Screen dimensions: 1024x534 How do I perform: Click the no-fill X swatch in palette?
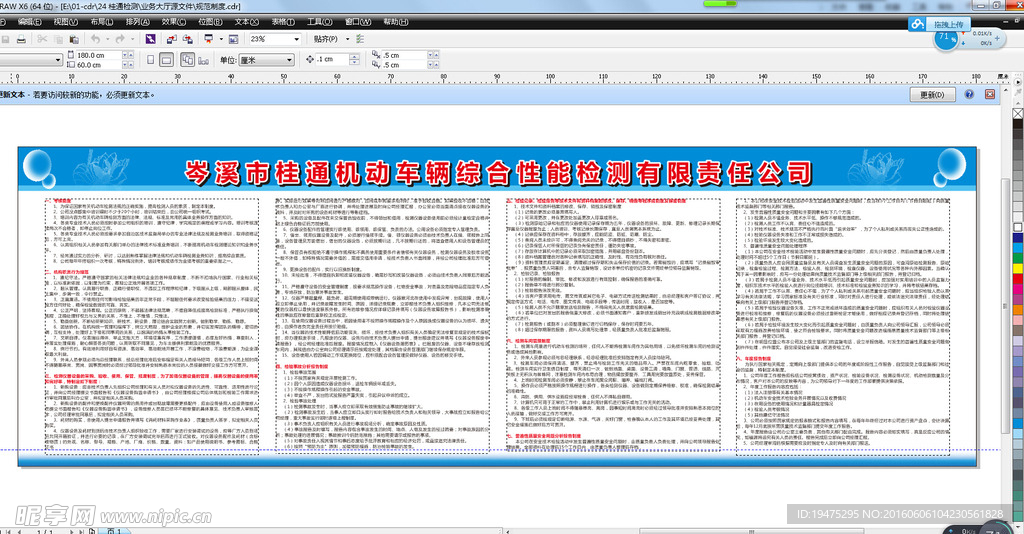[1018, 114]
